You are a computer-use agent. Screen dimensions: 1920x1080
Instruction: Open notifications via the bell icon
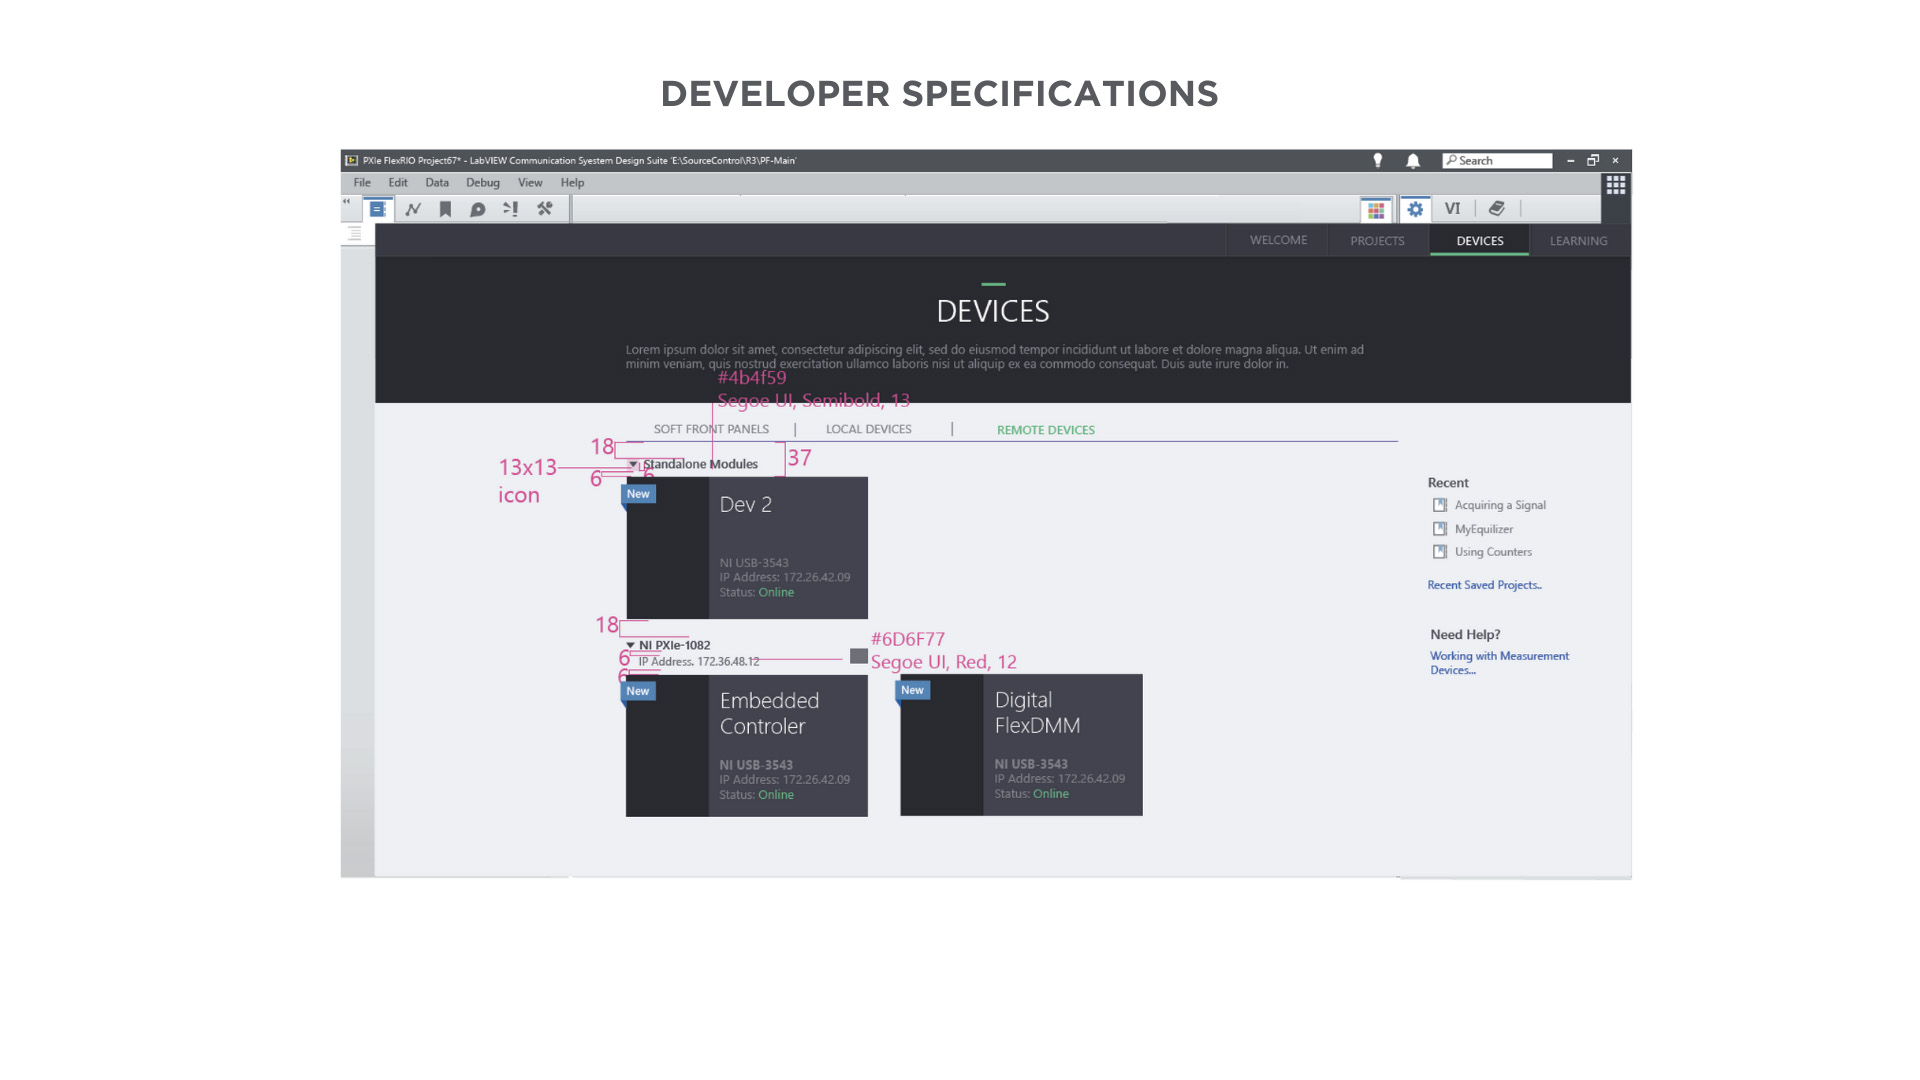(1413, 160)
